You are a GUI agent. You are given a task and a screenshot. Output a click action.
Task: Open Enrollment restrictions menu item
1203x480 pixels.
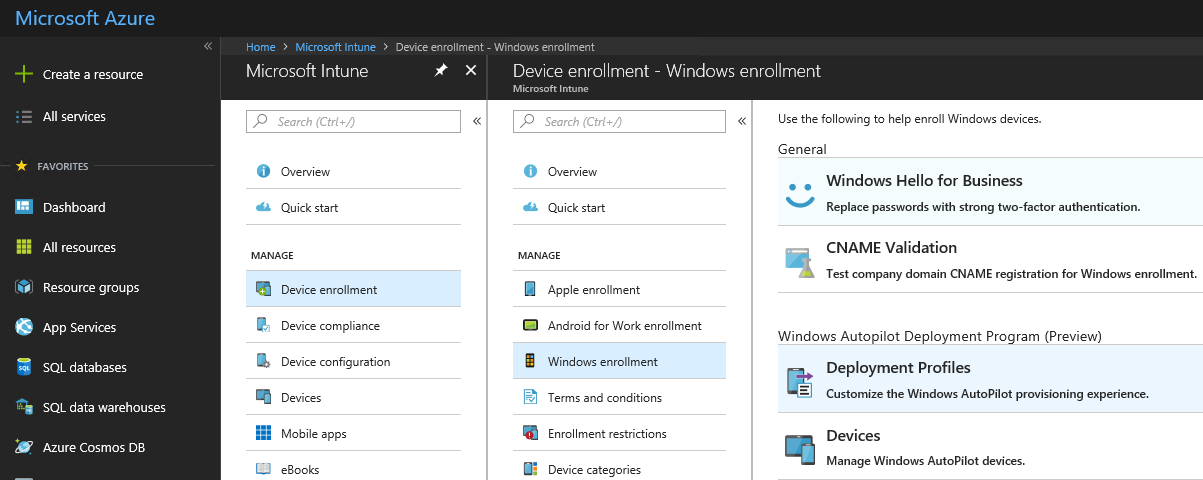(x=607, y=433)
